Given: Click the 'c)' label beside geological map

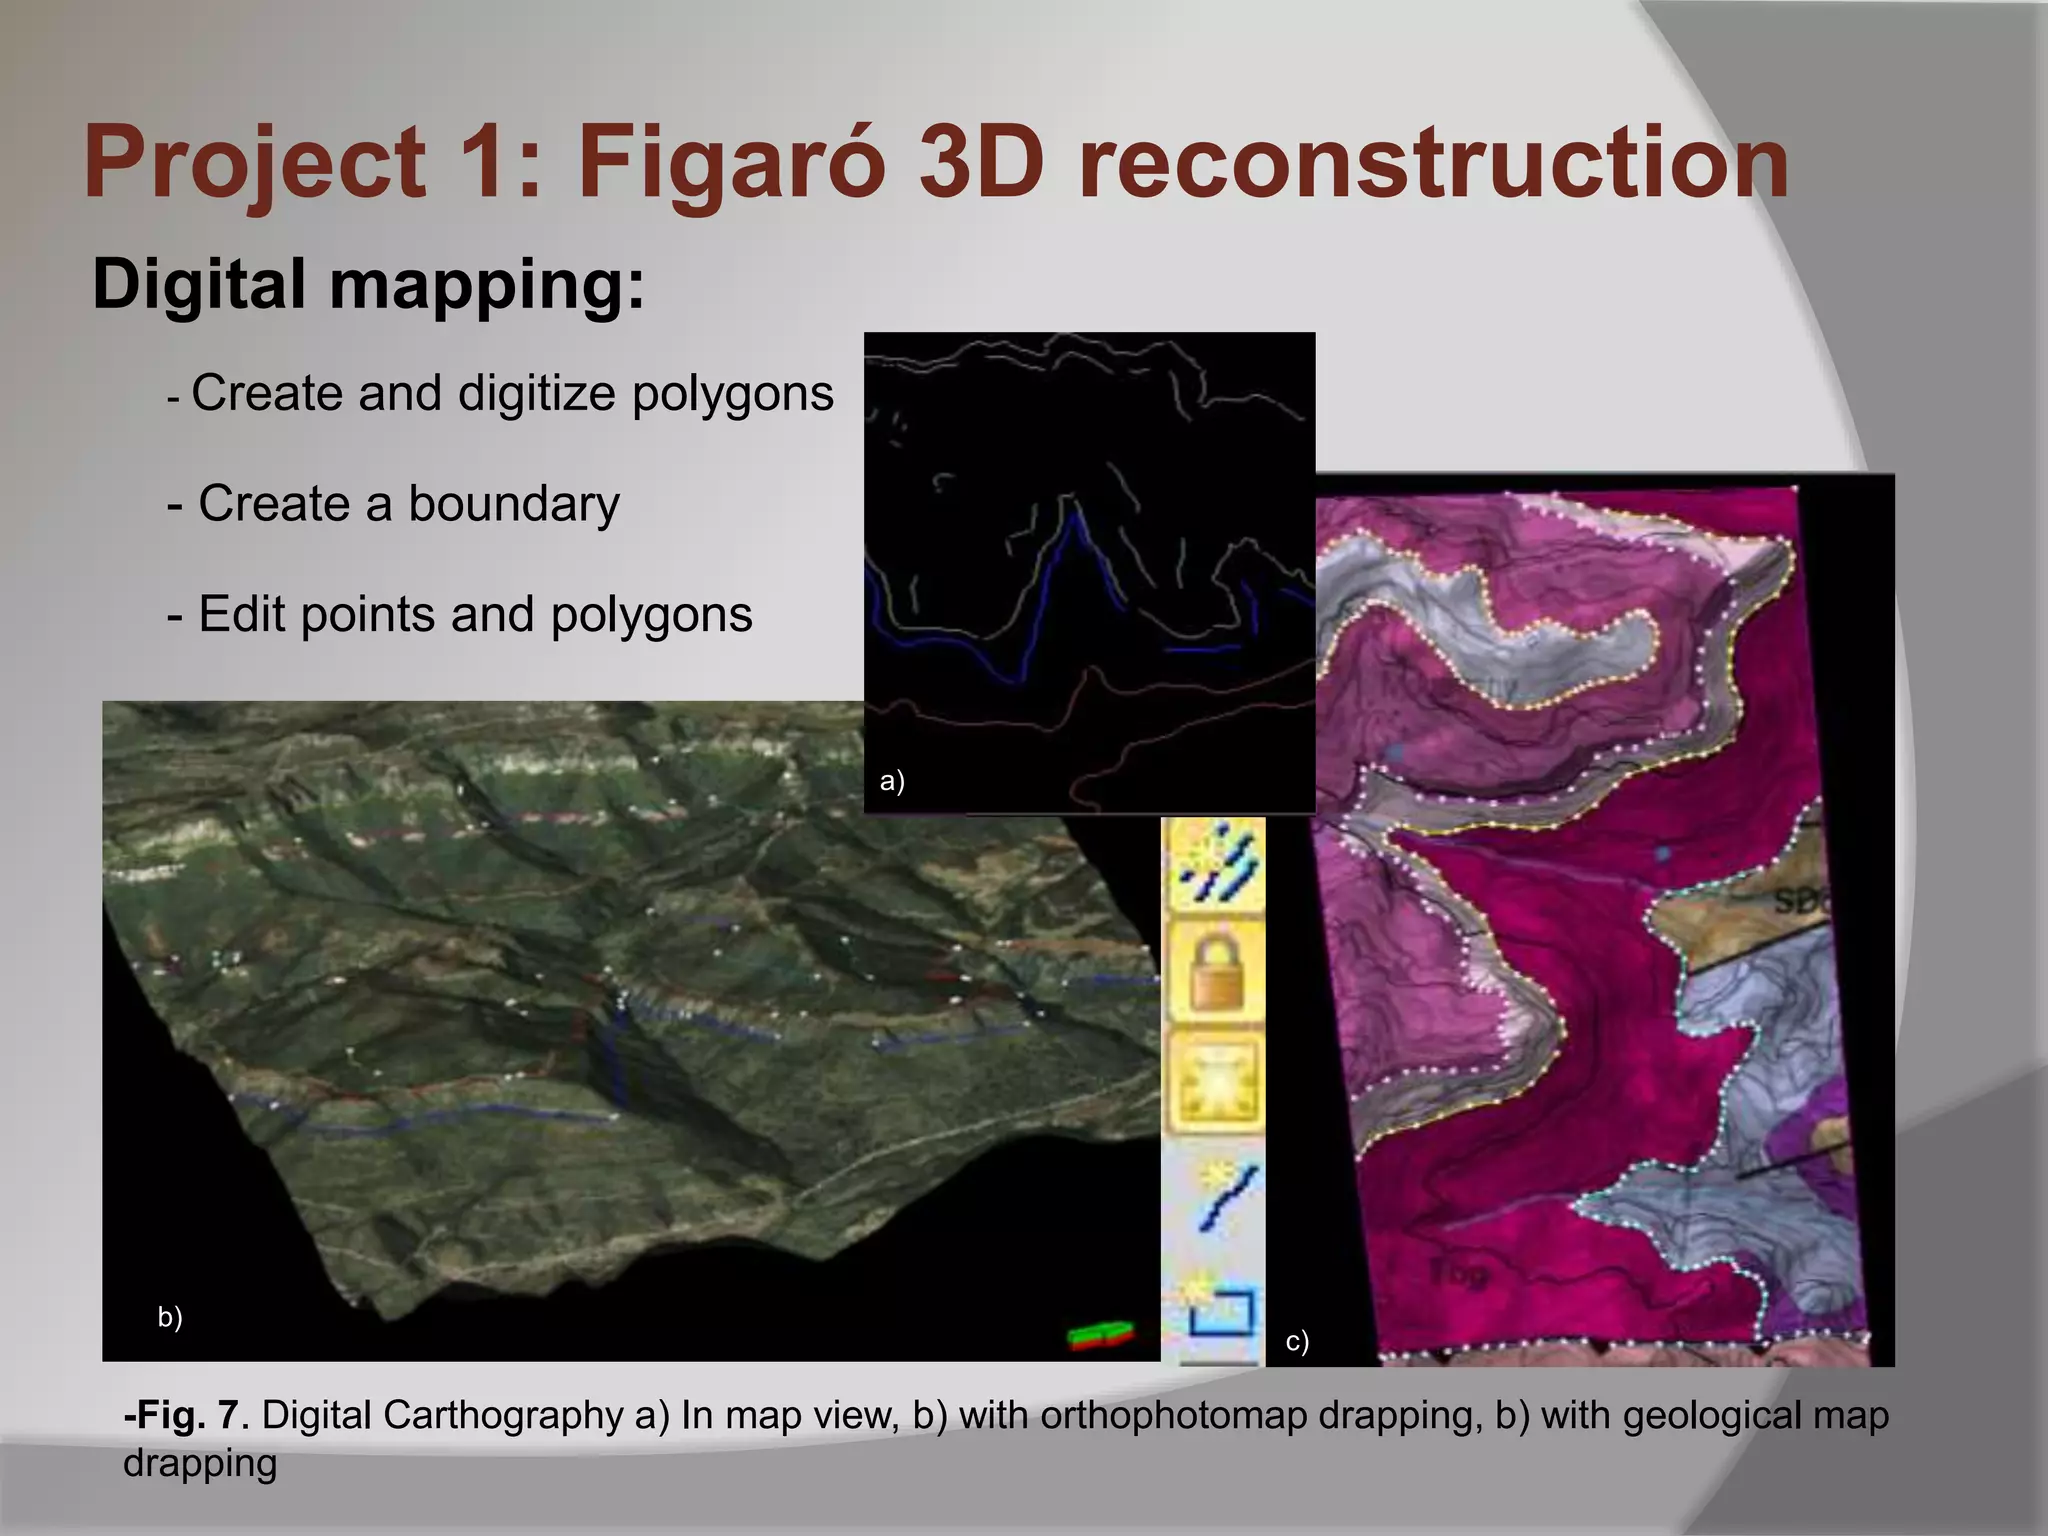Looking at the screenshot, I should 1297,1341.
